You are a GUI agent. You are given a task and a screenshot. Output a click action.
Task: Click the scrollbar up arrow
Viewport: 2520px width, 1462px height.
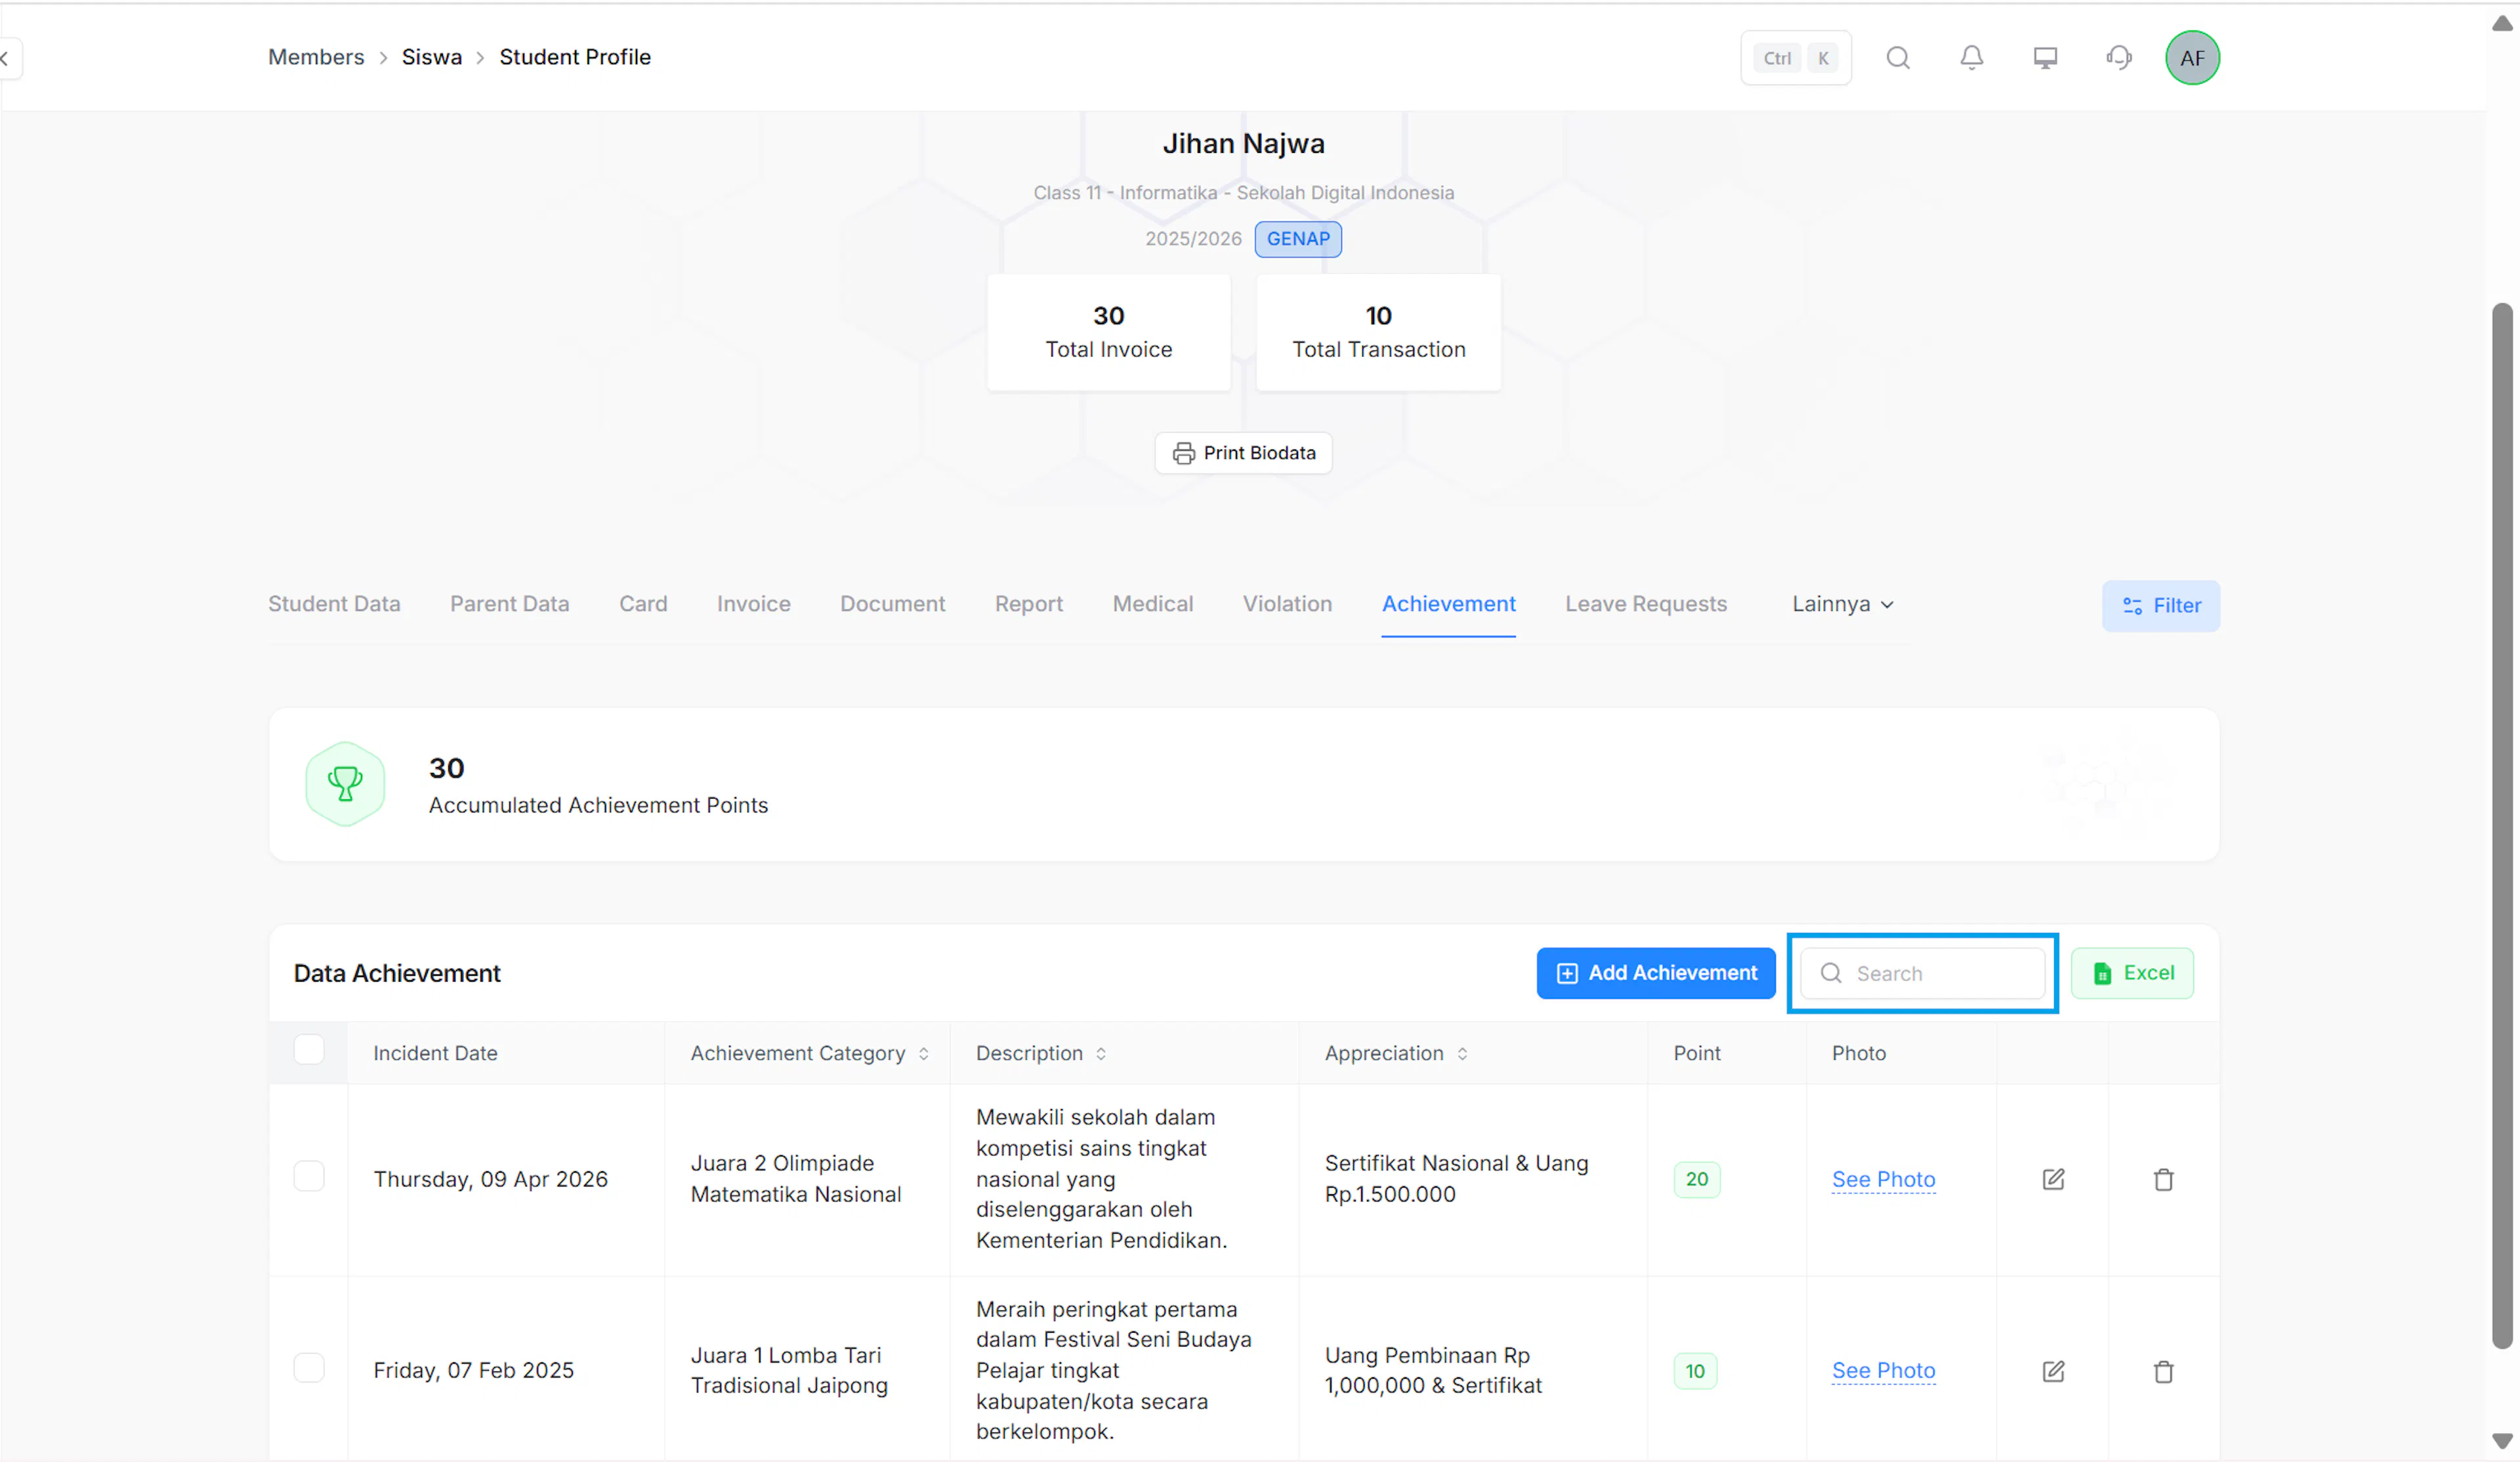pyautogui.click(x=2502, y=24)
